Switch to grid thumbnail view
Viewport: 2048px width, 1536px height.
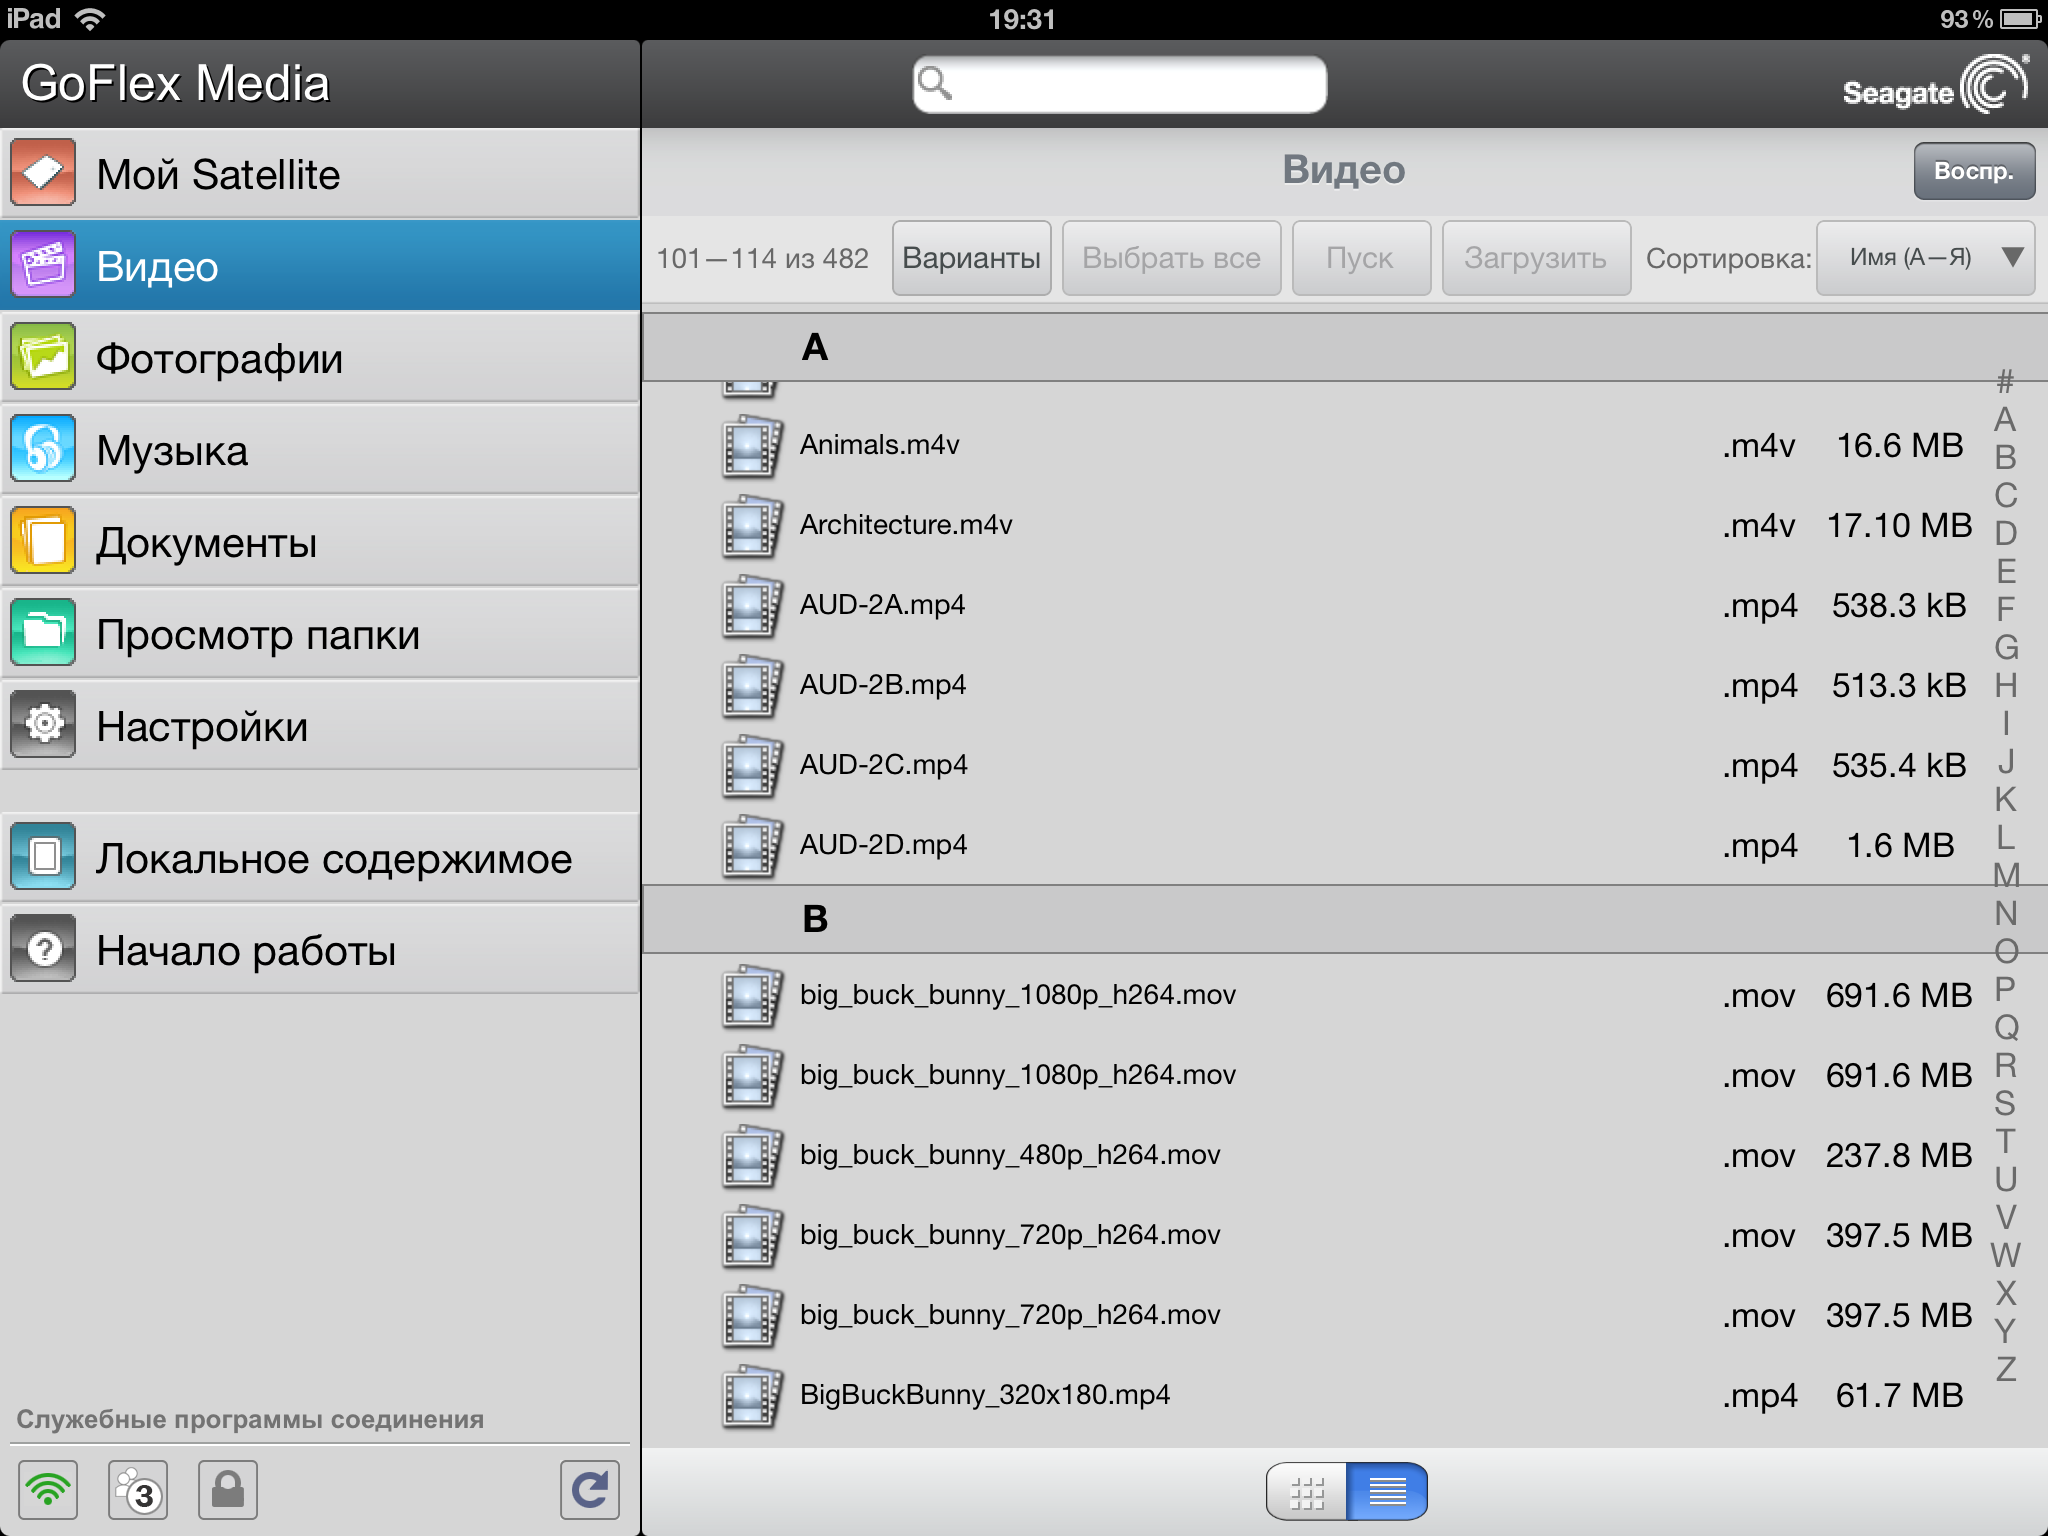[x=1306, y=1492]
